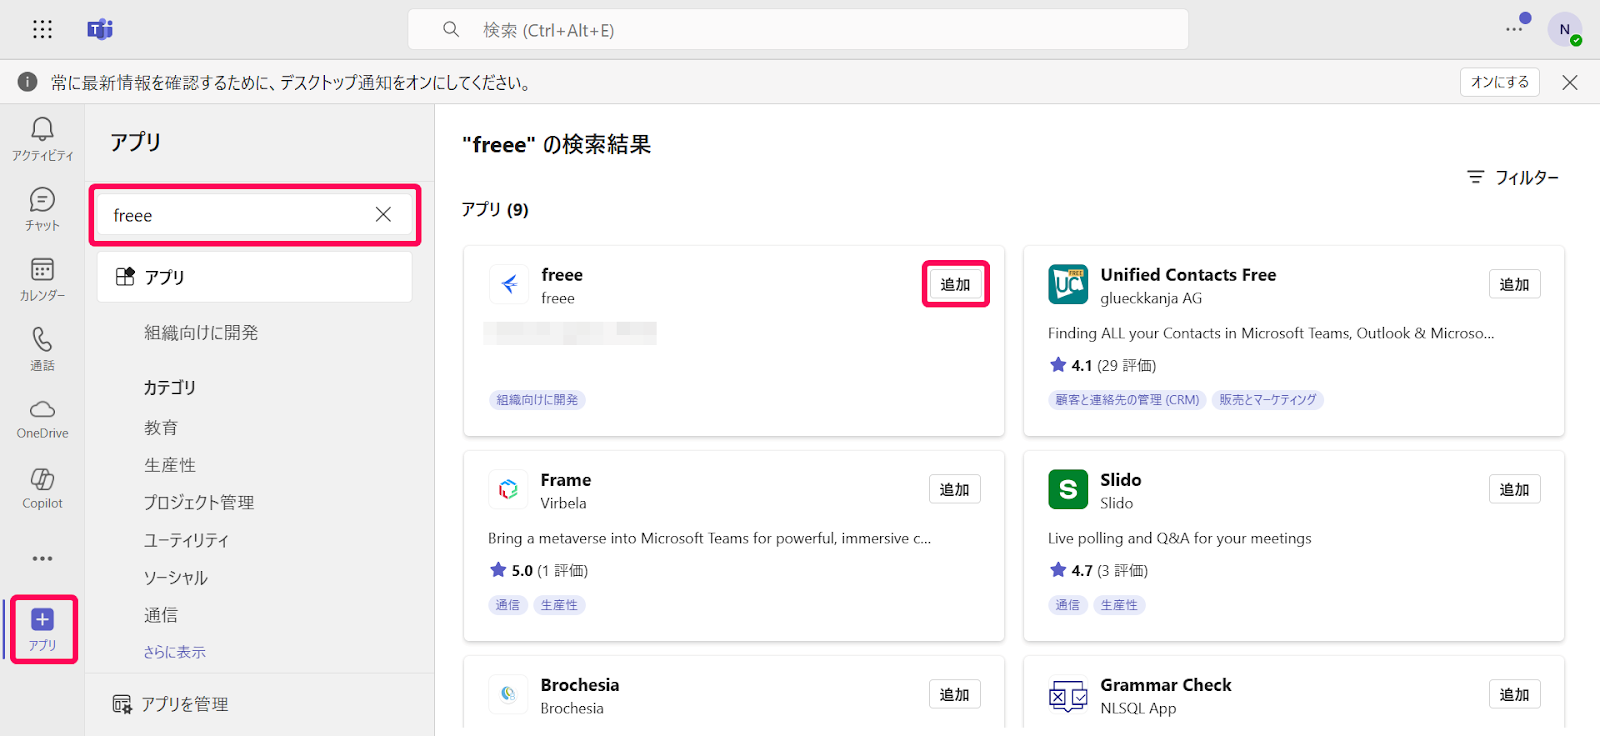Add the Frame app
1600x736 pixels.
pos(954,490)
